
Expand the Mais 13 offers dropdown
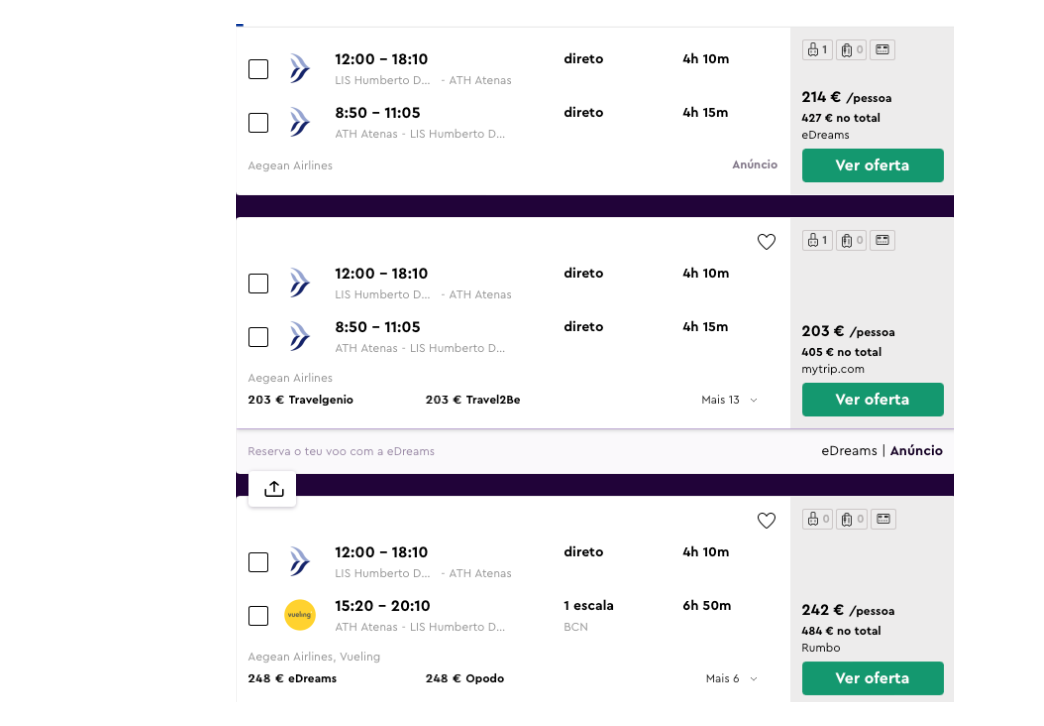(x=729, y=400)
